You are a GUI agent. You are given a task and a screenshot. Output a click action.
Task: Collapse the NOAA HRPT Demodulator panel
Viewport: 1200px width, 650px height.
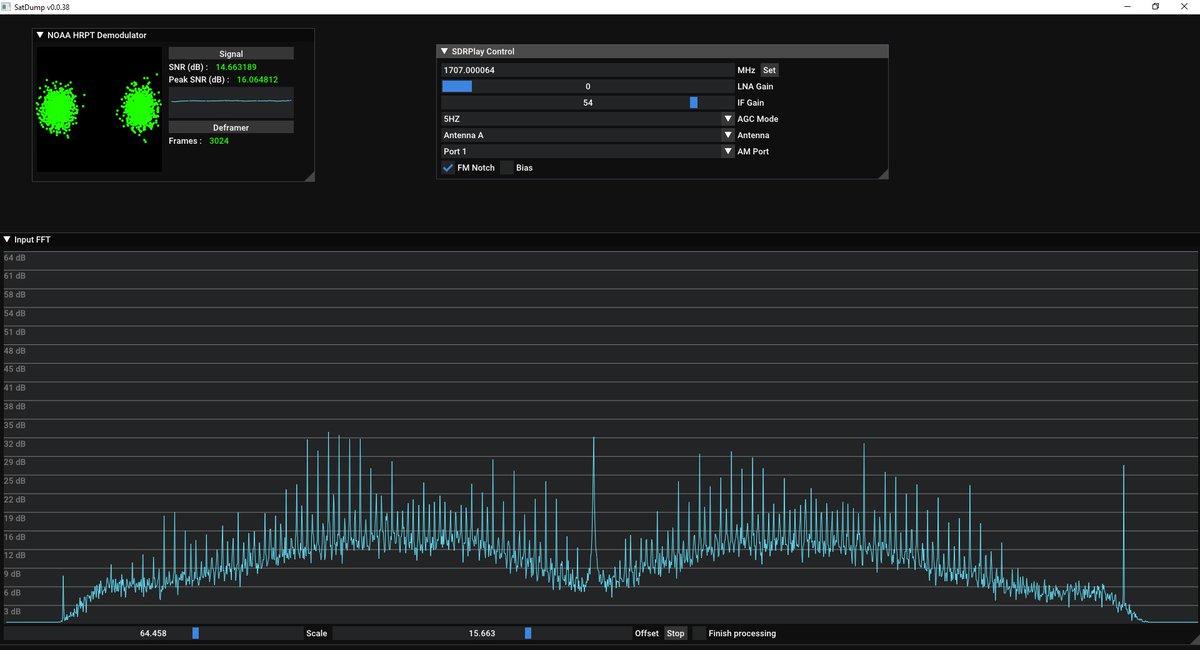coord(40,35)
